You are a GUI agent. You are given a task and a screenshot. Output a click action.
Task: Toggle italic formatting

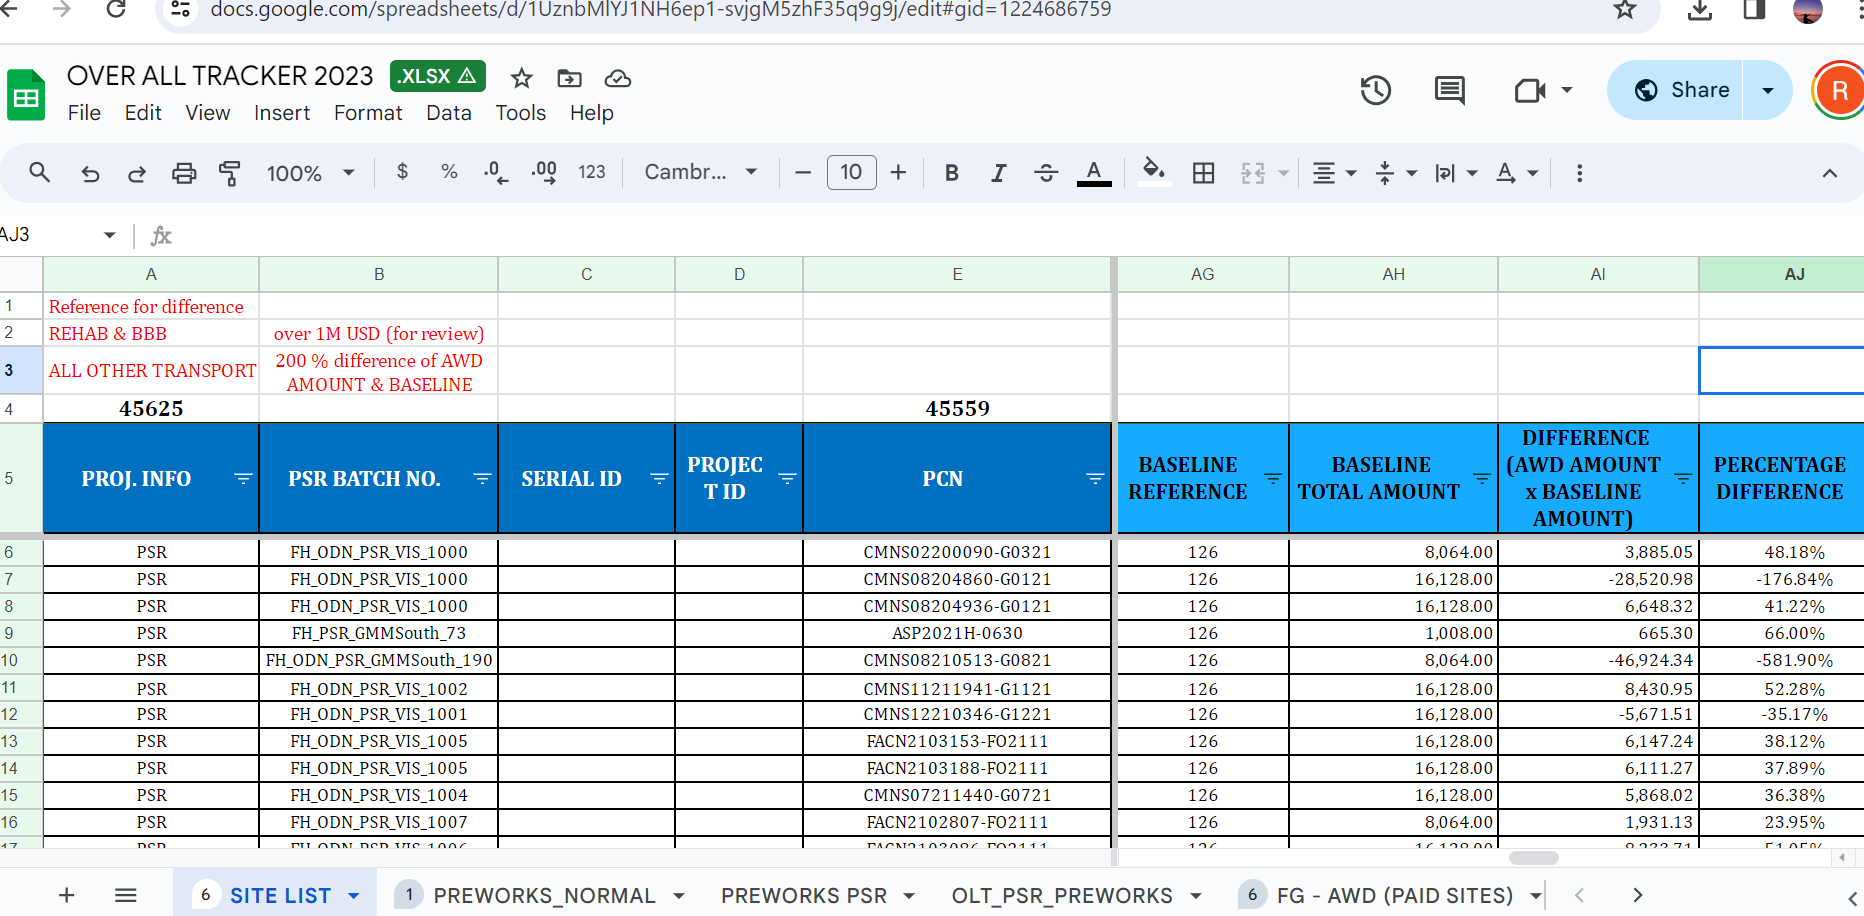(998, 172)
